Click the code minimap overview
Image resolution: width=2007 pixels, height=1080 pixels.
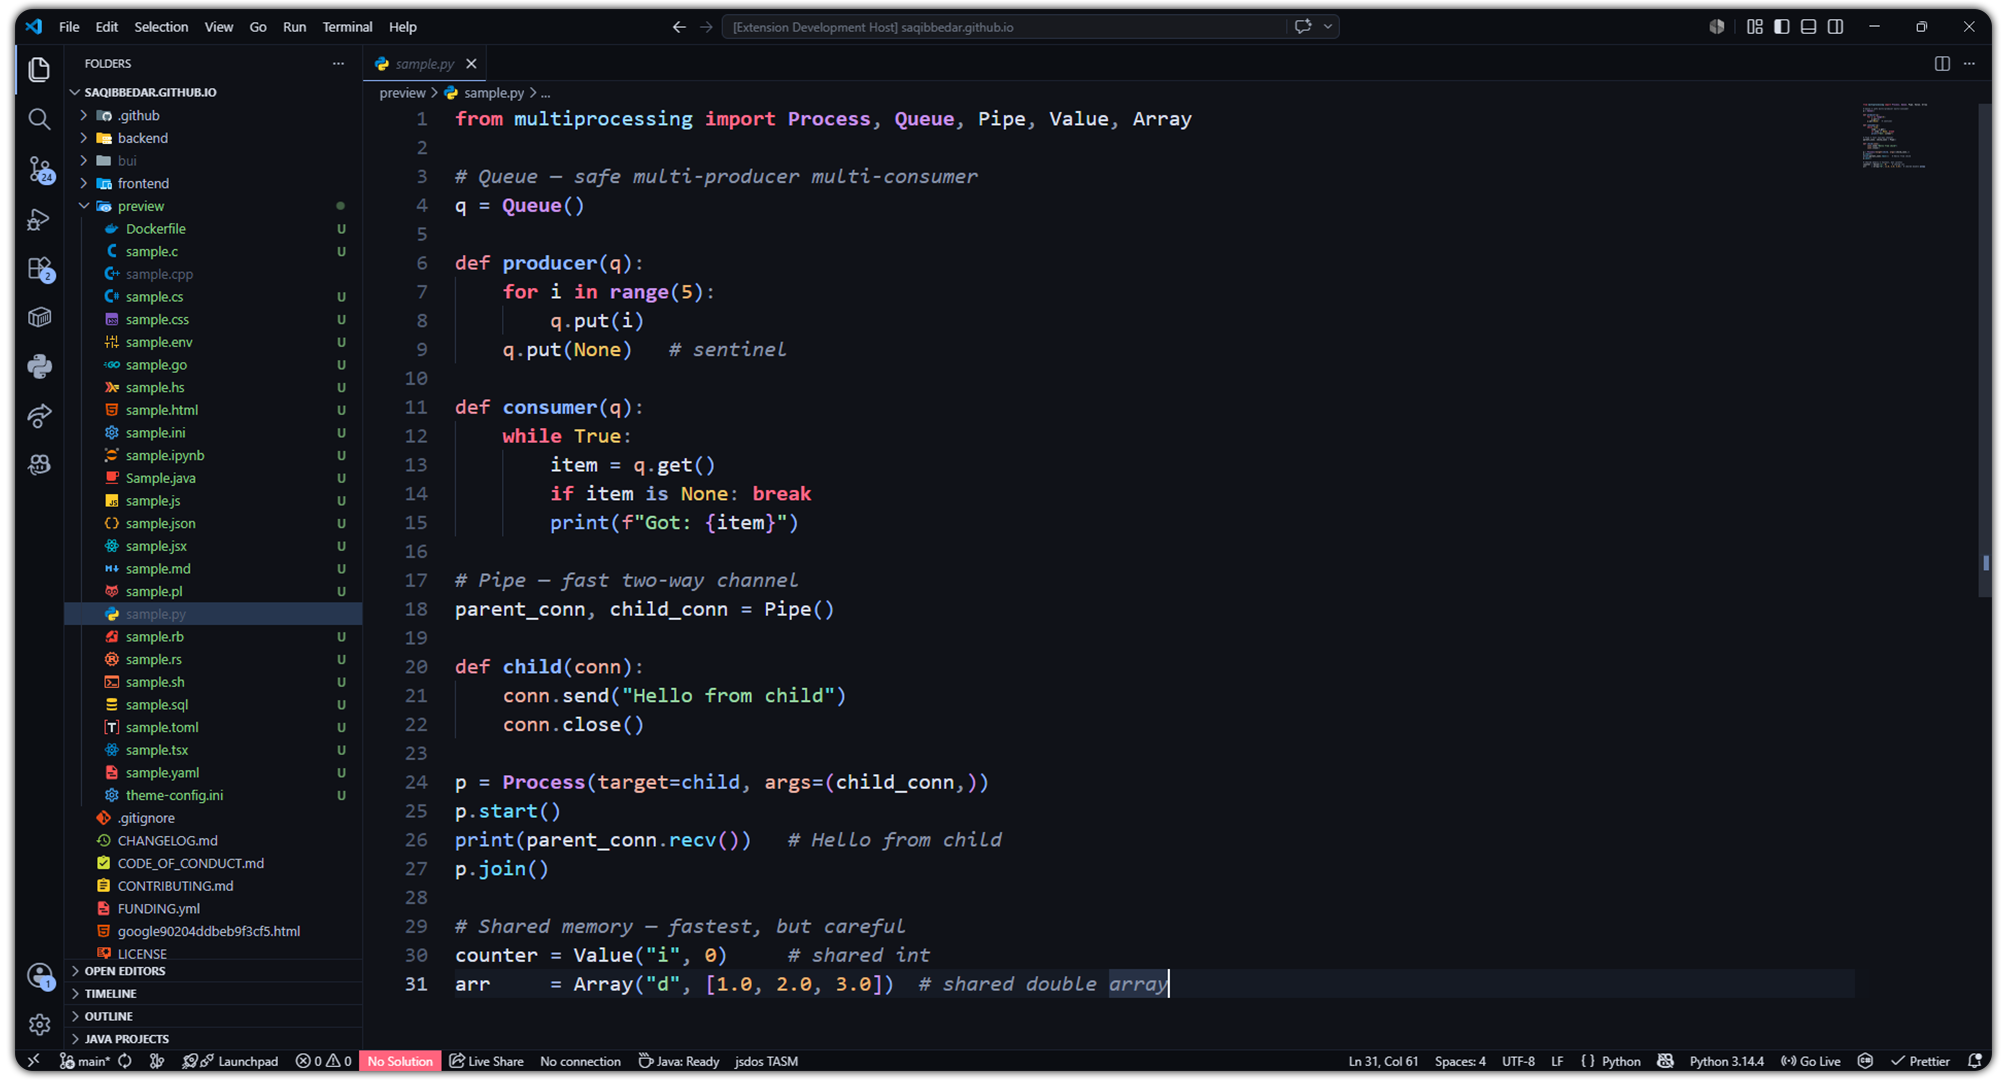[1895, 135]
